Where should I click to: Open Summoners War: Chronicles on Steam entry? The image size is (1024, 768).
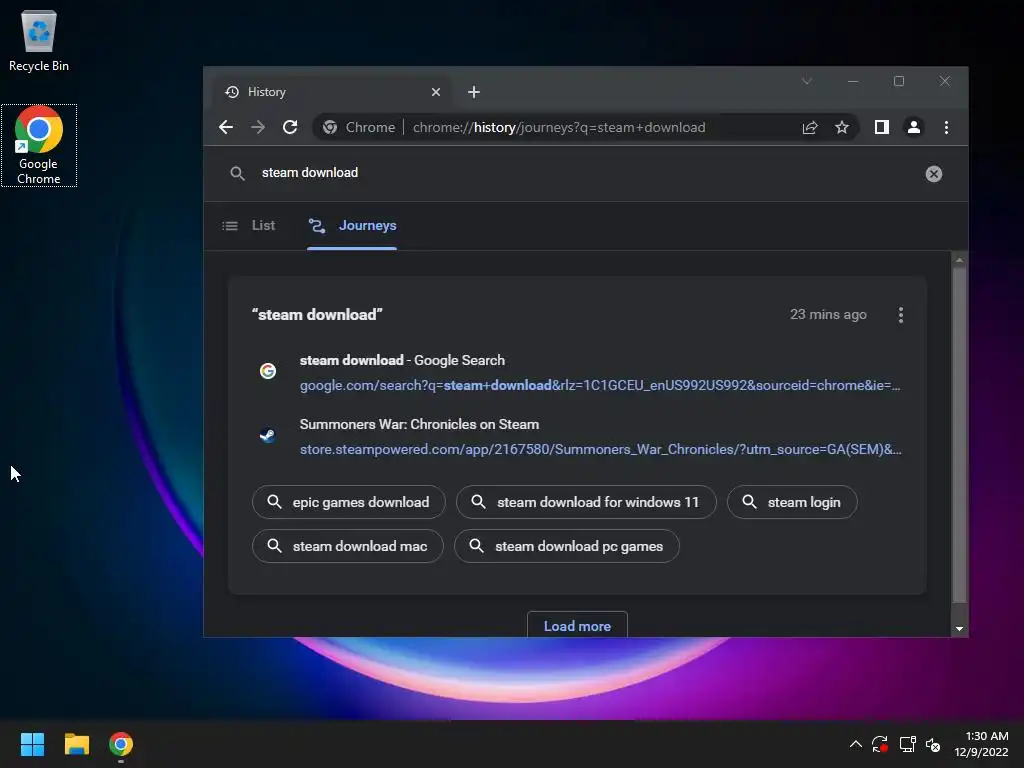[x=419, y=424]
